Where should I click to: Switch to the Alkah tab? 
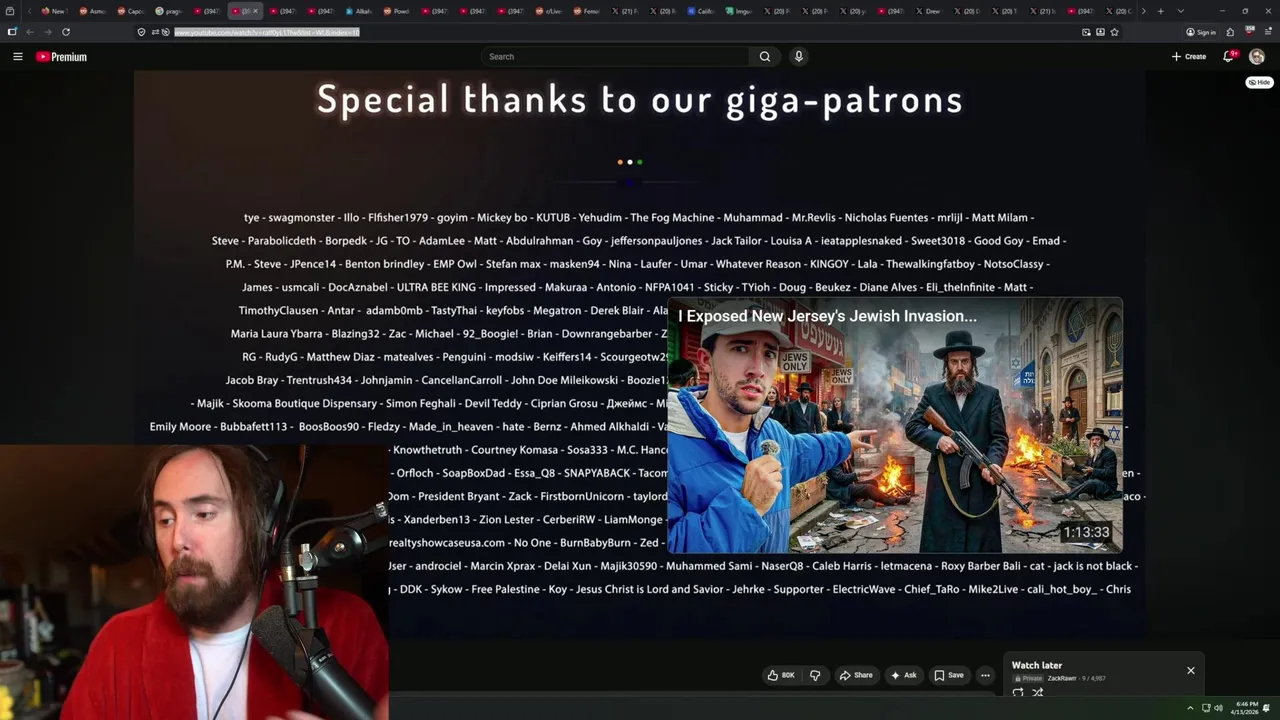(358, 11)
